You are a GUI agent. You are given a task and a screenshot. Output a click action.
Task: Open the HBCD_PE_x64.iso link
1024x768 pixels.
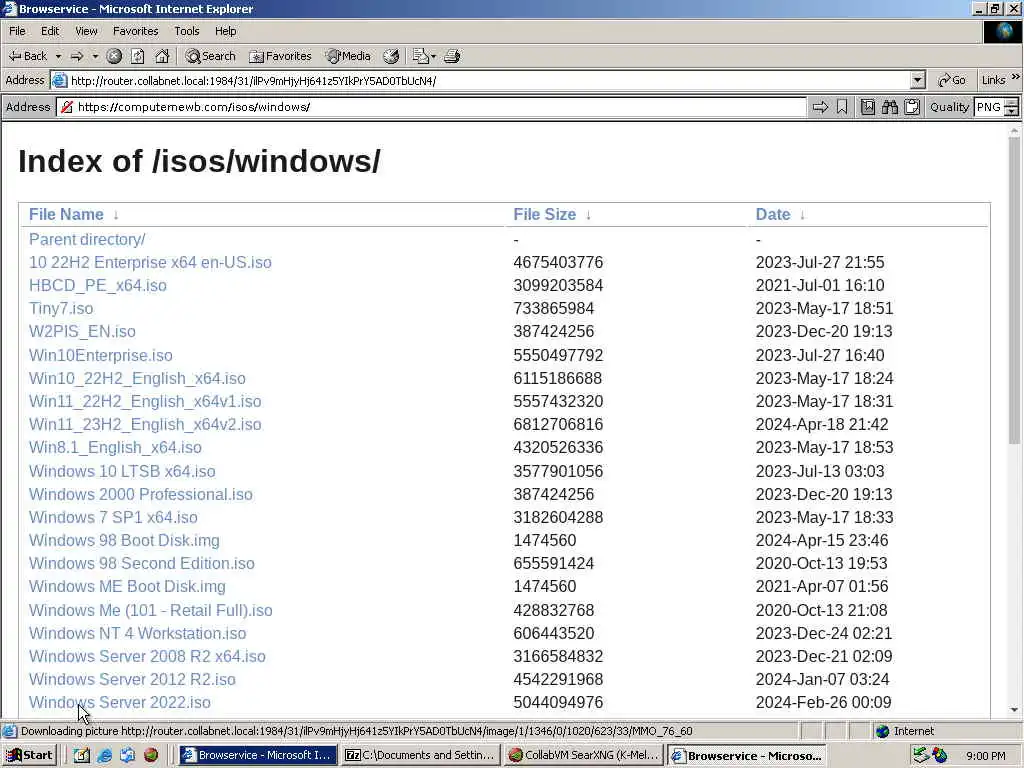(x=97, y=285)
